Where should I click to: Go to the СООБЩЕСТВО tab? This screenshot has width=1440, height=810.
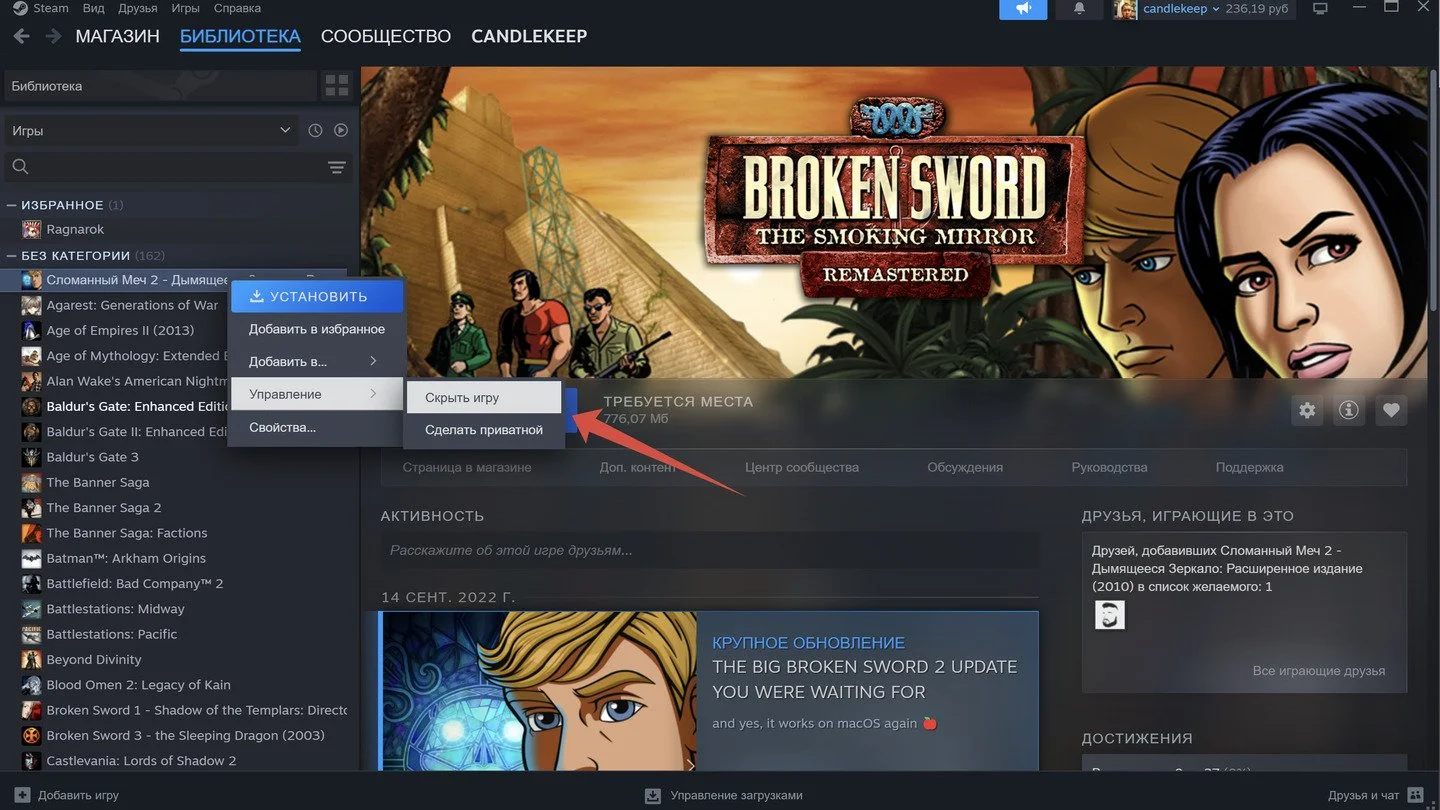386,37
